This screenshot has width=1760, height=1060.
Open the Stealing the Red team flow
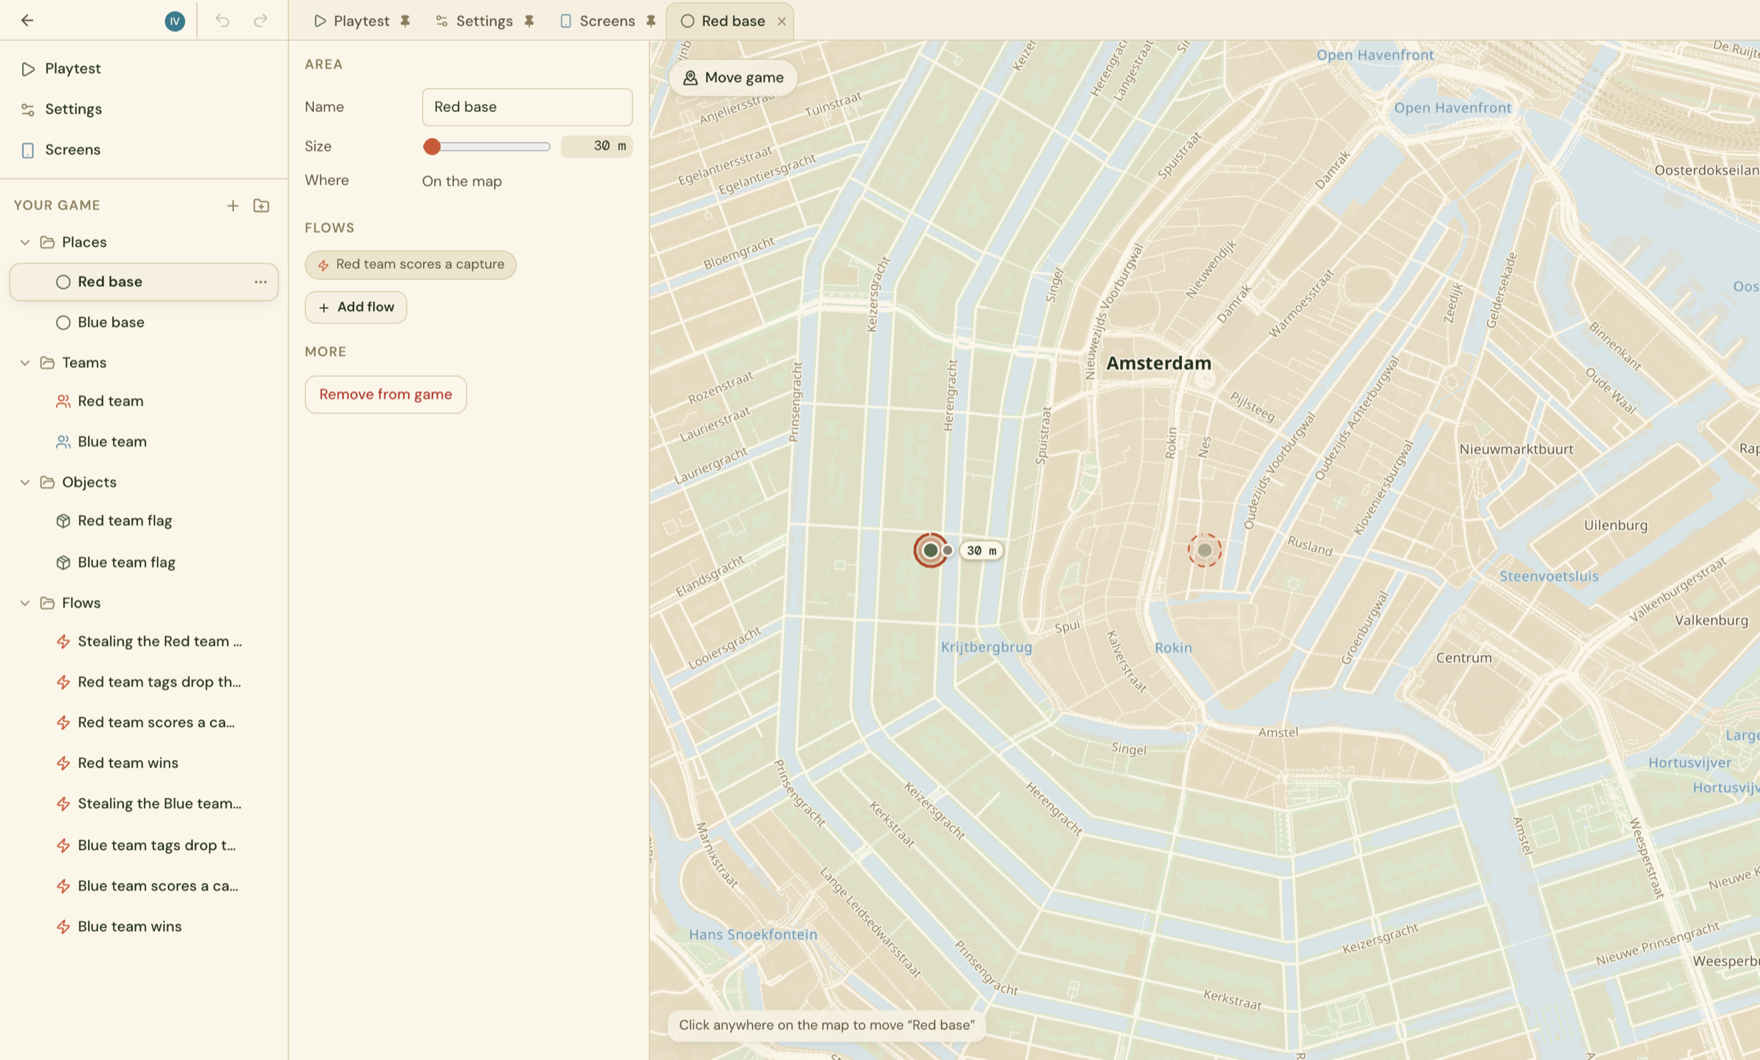pyautogui.click(x=144, y=642)
